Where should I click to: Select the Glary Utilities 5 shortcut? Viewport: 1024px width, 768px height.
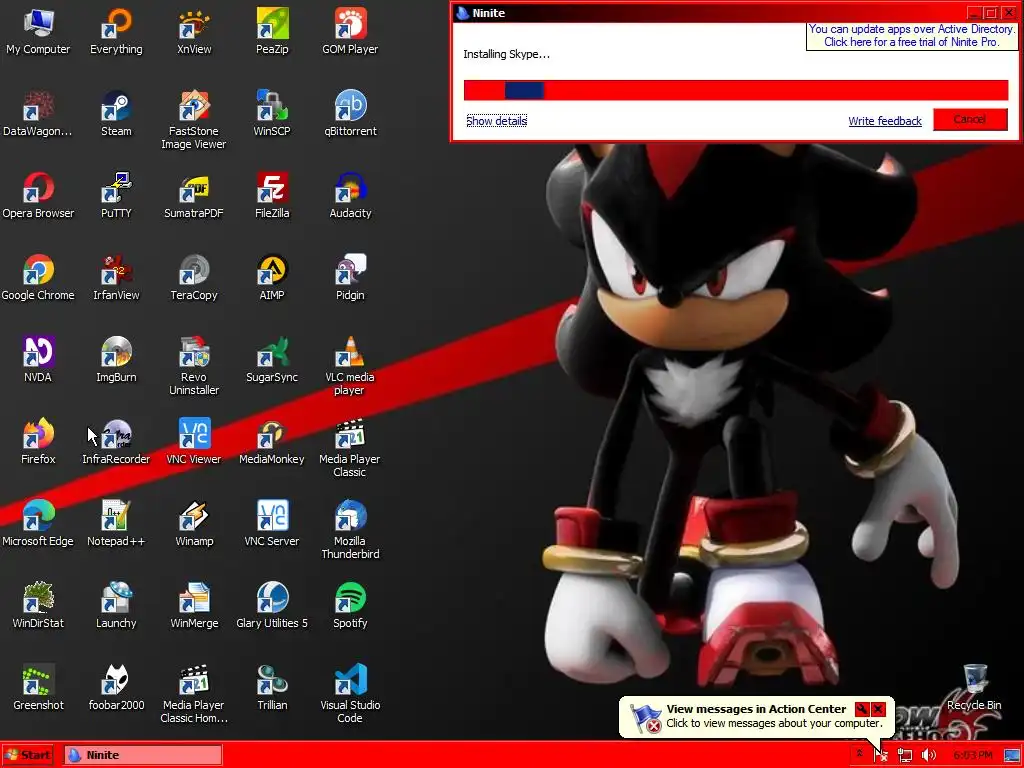272,605
